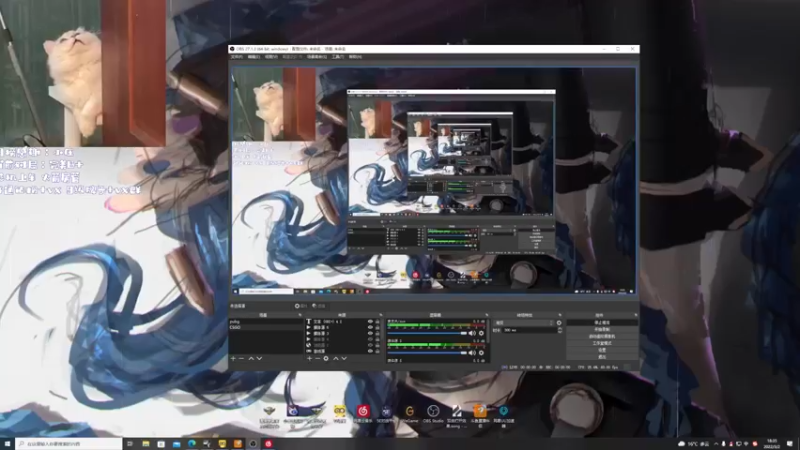The image size is (800, 450).
Task: Click the WeGame desktop shortcut
Action: coord(409,414)
